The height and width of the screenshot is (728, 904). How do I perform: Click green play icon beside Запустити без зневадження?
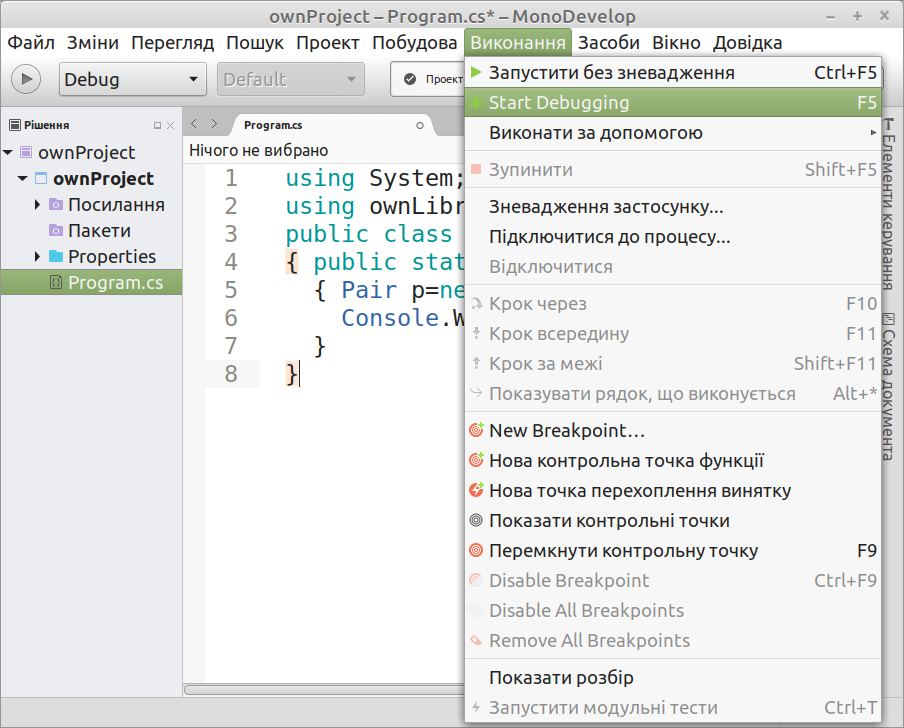(476, 72)
